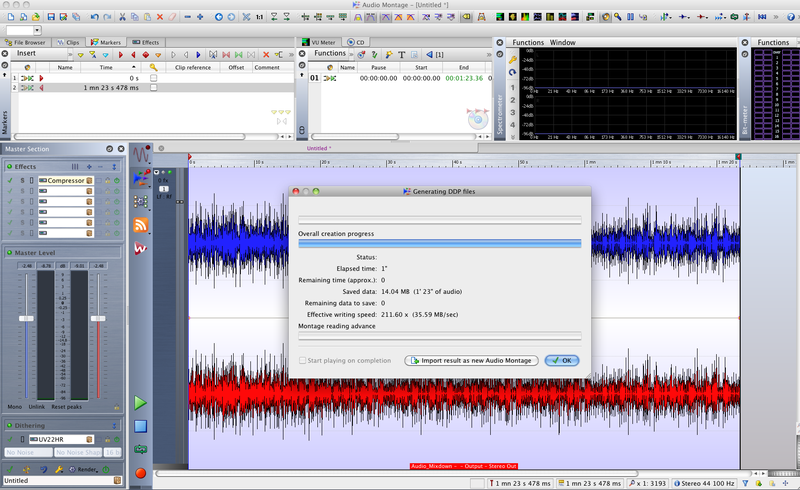Viewport: 800px width, 490px height.
Task: Click the red X delete marker icon in Markers panel
Action: click(266, 55)
